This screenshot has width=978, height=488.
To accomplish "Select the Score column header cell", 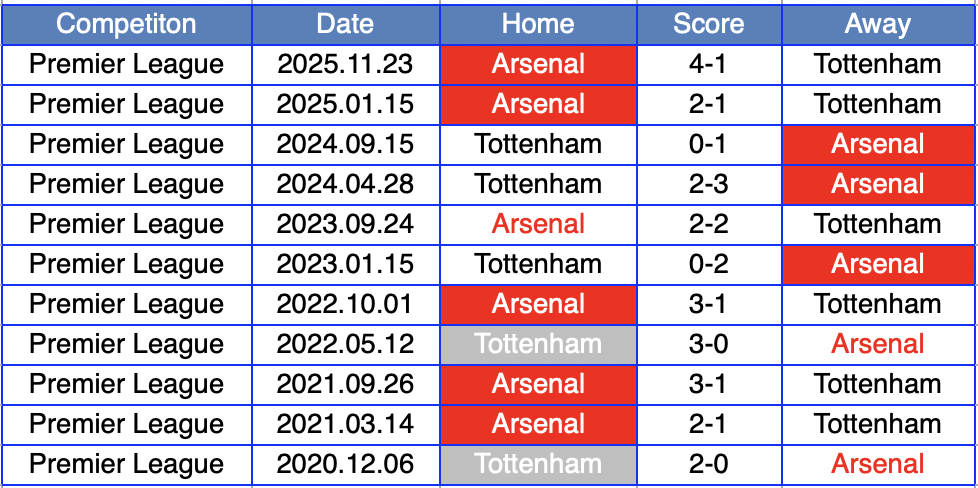I will (x=709, y=24).
